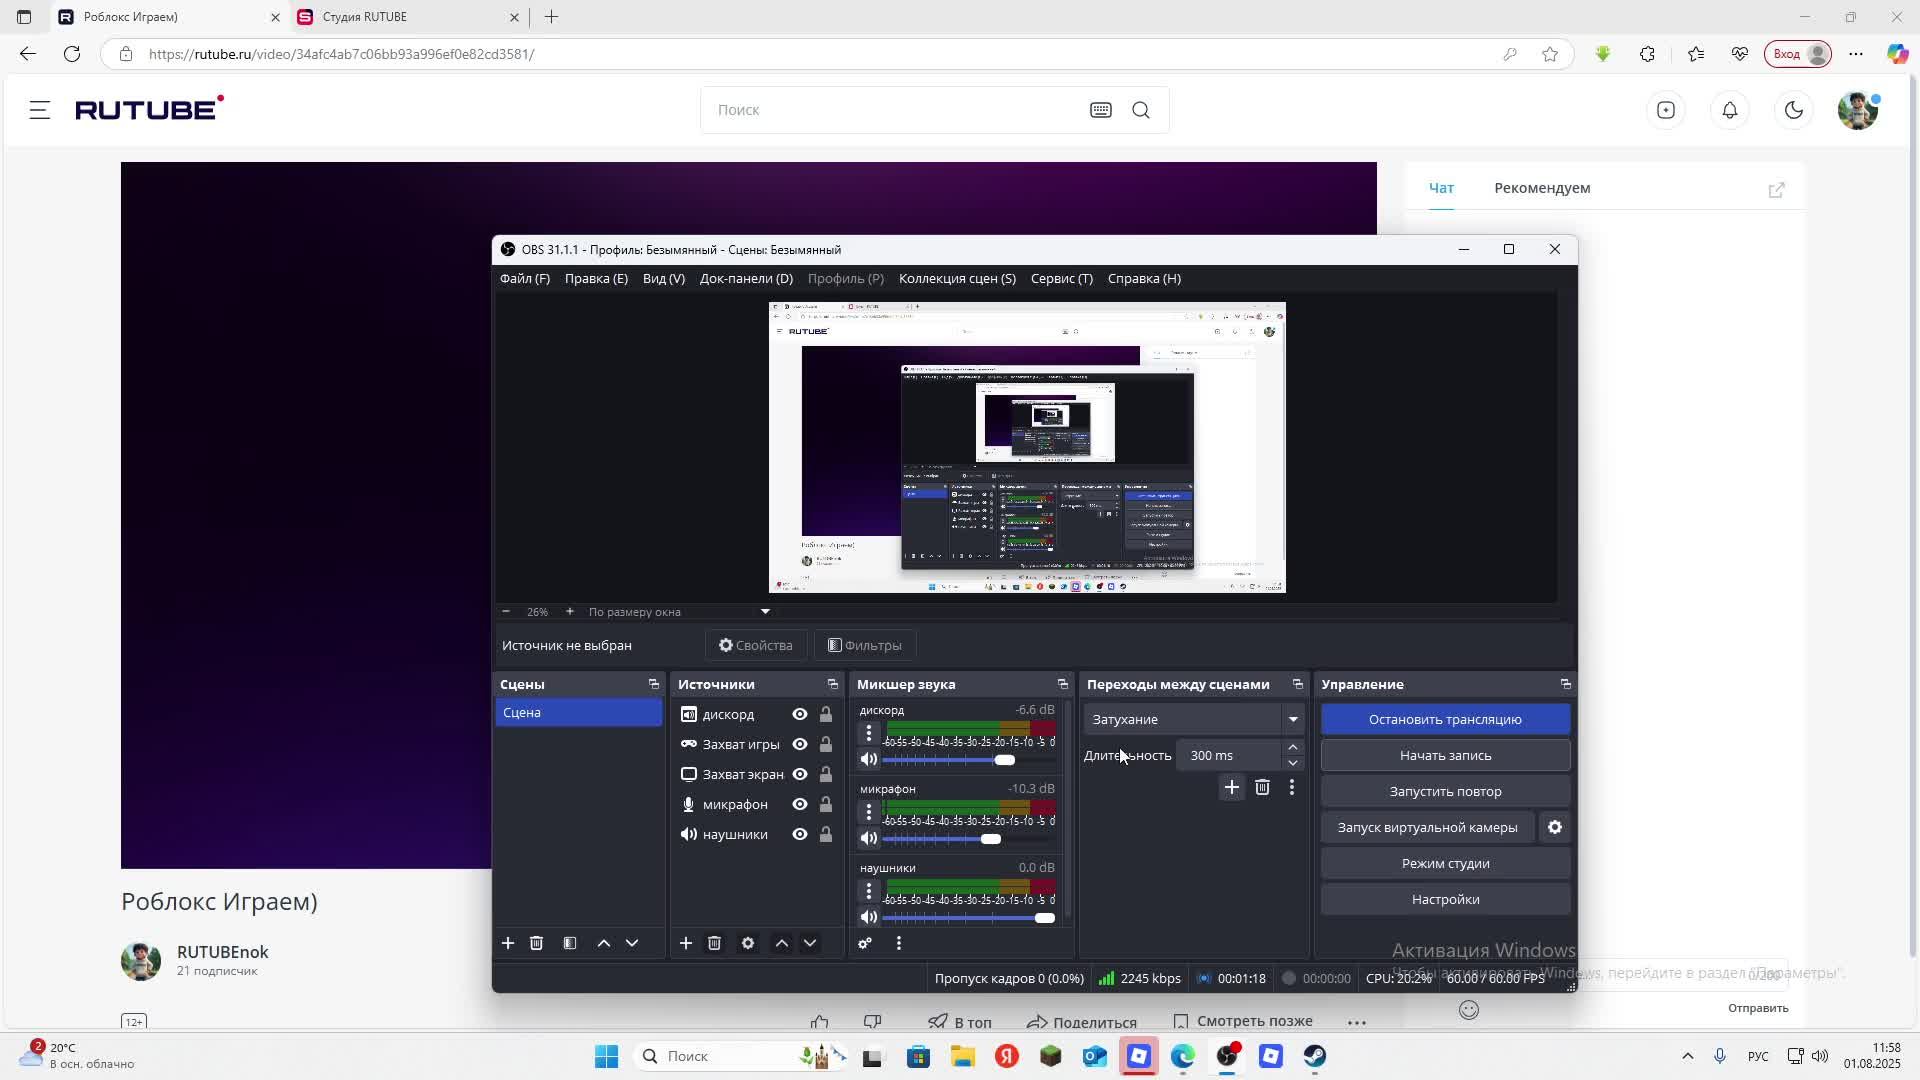Click Остановить трансляцию button
Viewport: 1920px width, 1080px height.
pyautogui.click(x=1445, y=719)
